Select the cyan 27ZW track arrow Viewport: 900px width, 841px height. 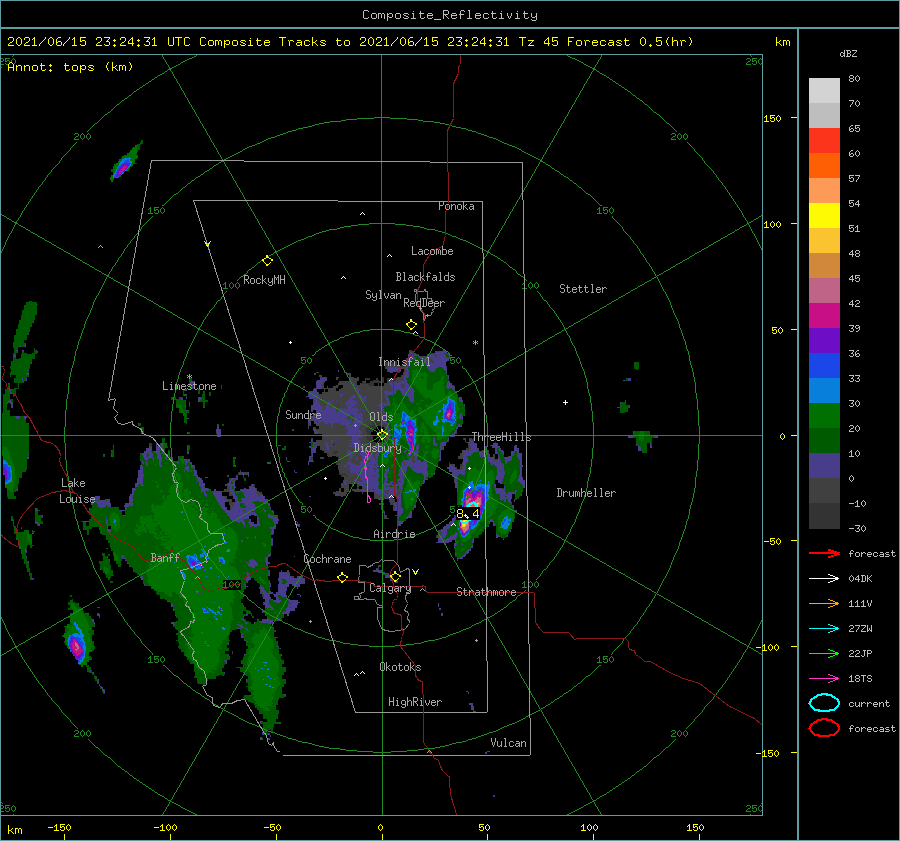tap(824, 629)
